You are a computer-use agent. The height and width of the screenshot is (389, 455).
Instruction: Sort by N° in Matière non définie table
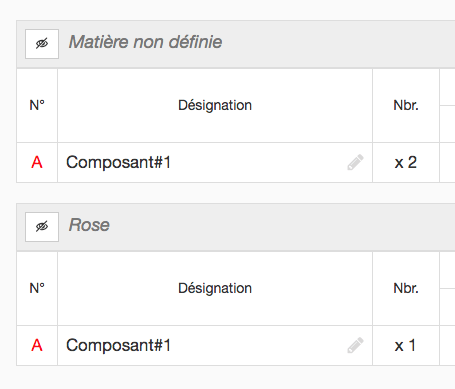tap(37, 105)
